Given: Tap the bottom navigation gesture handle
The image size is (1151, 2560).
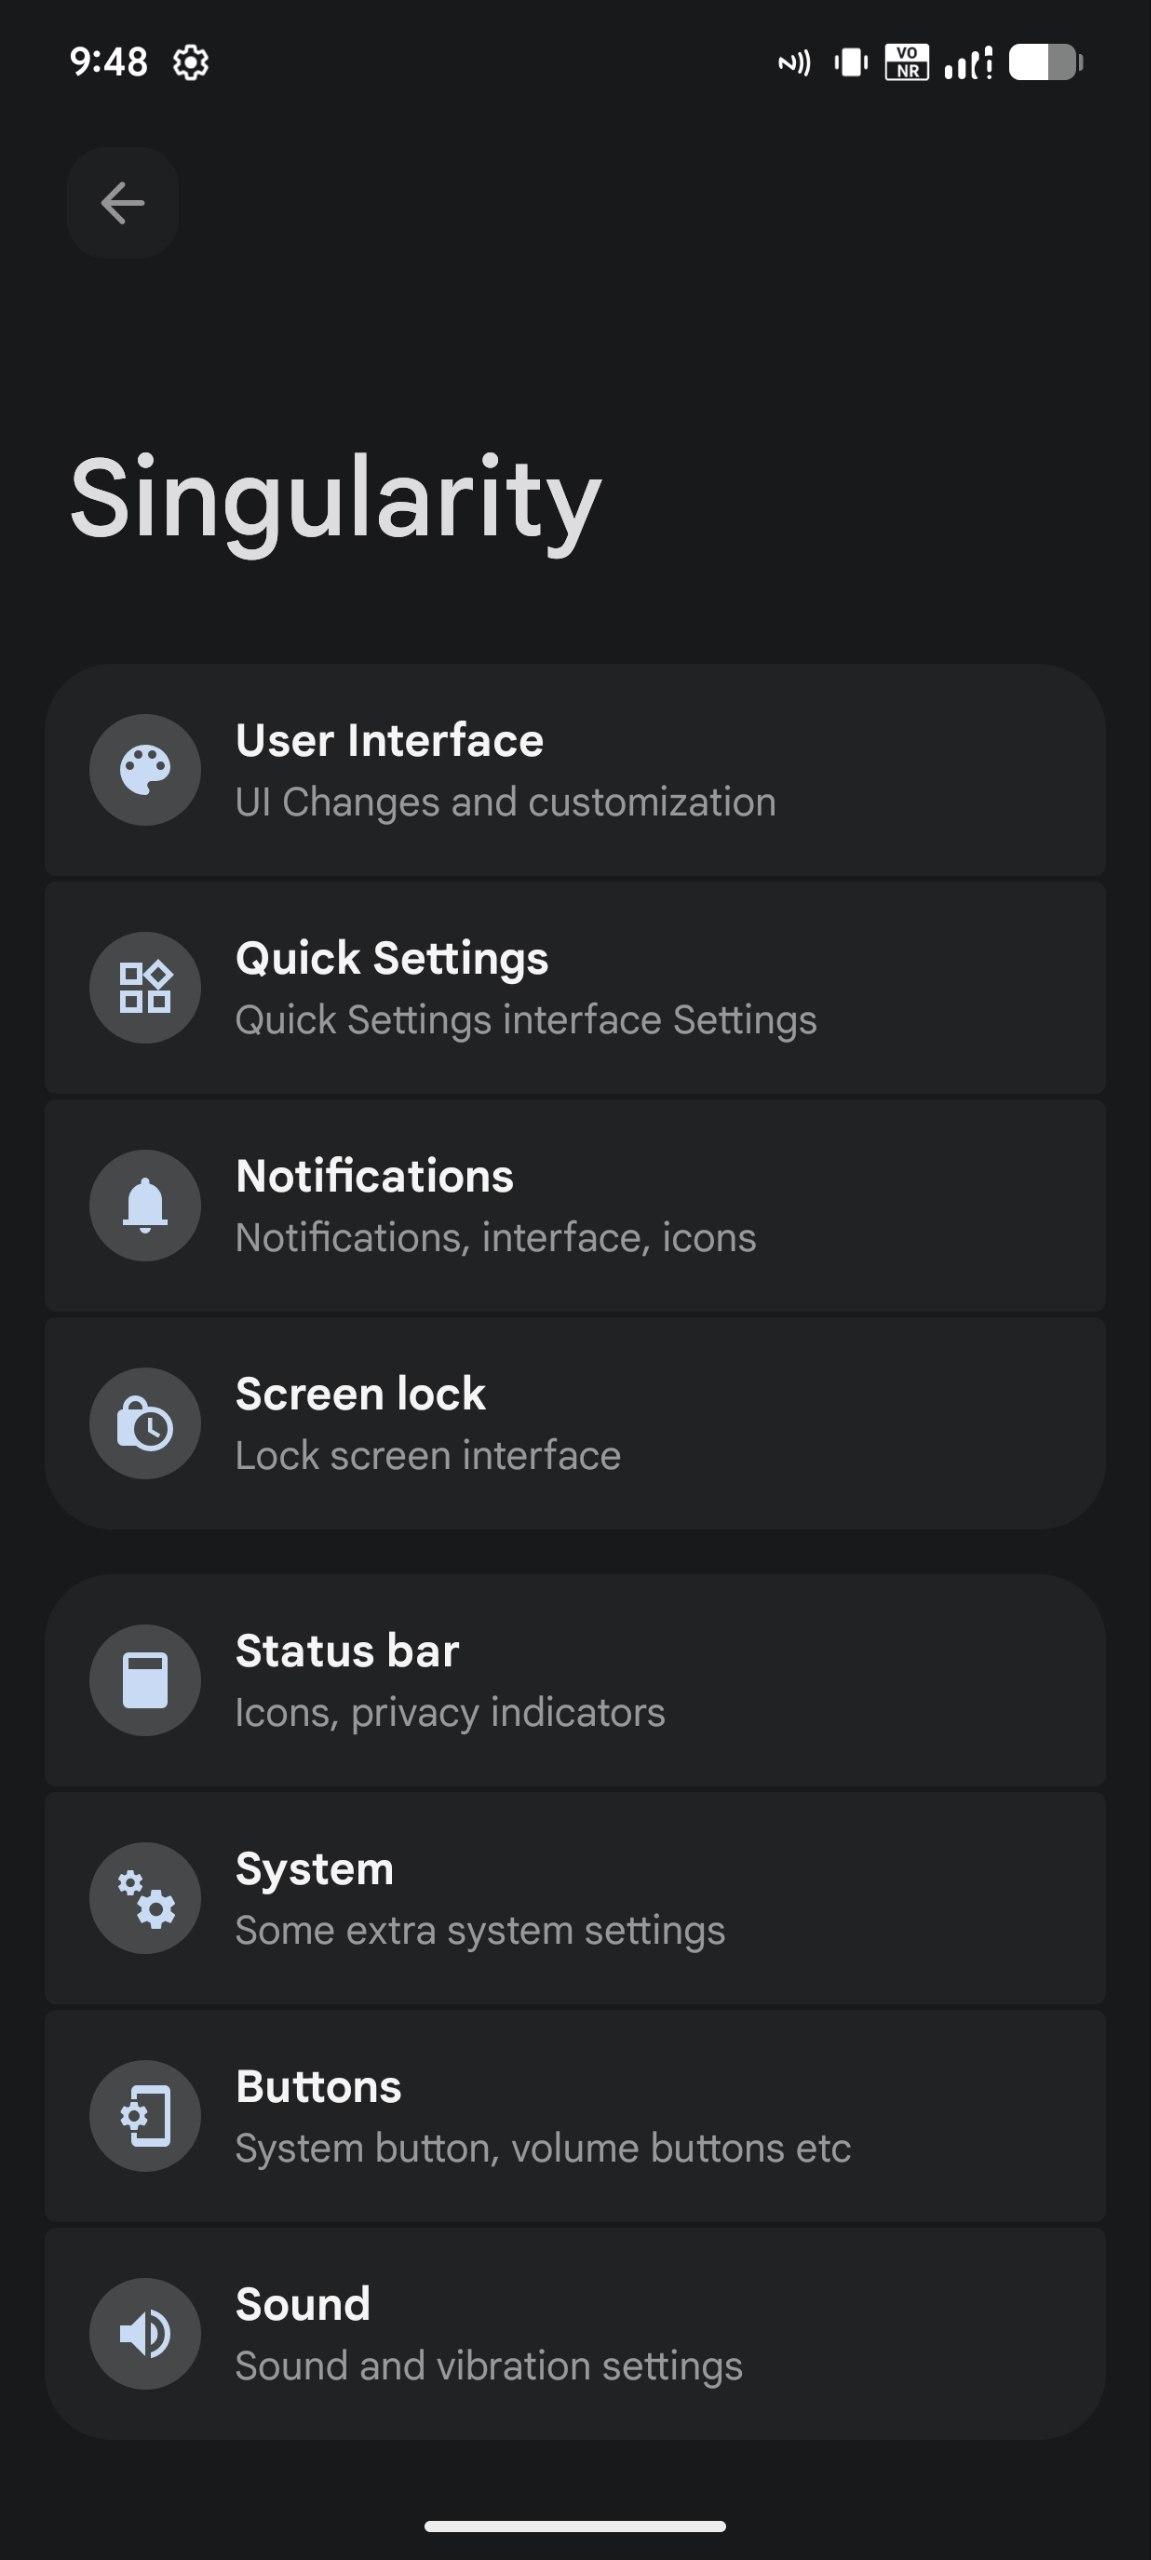Looking at the screenshot, I should coord(575,2526).
